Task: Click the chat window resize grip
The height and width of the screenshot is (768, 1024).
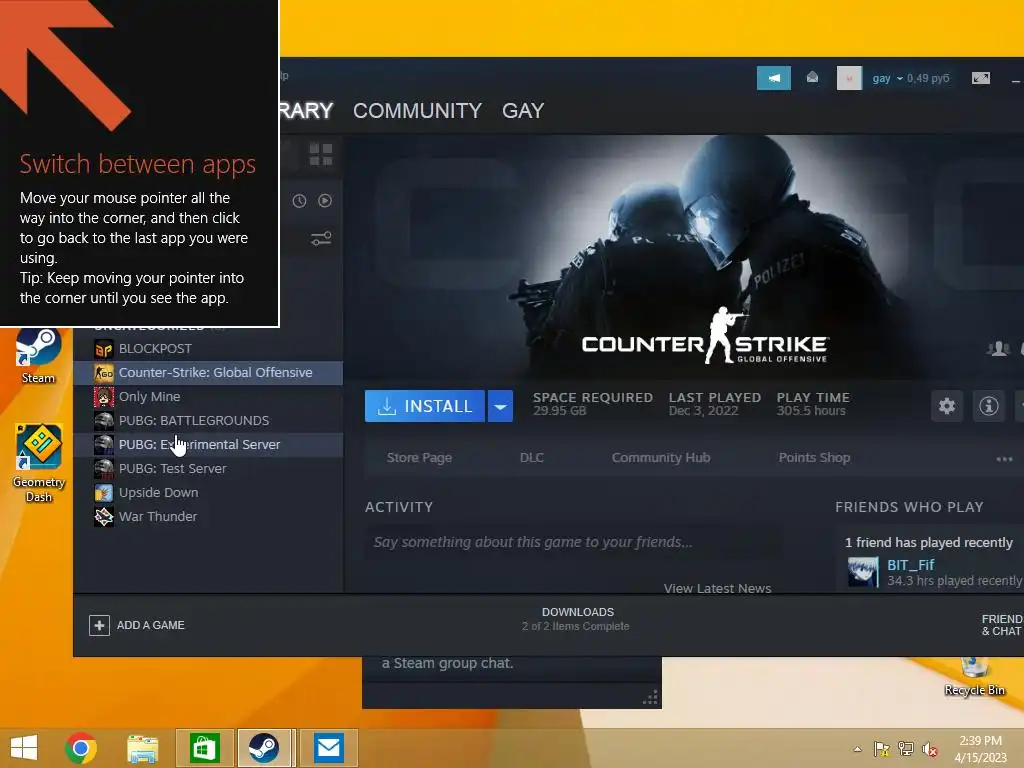Action: click(650, 697)
